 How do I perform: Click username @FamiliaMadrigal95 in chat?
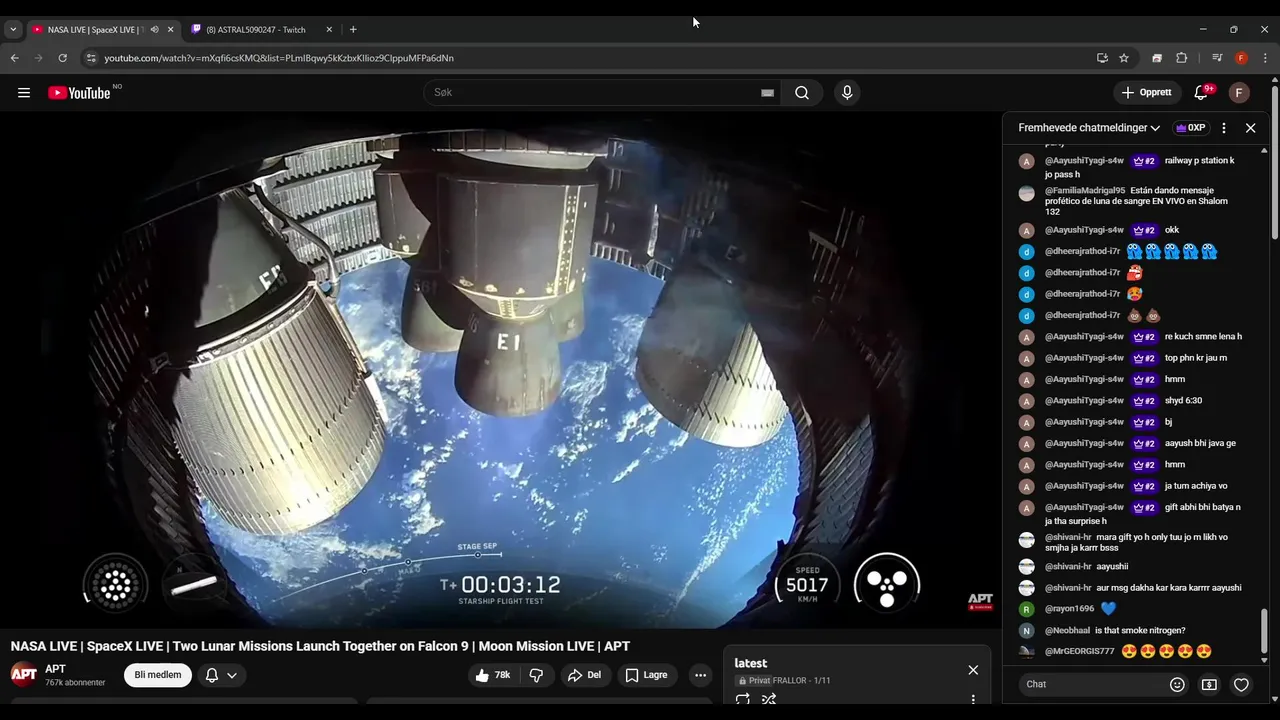coord(1085,190)
